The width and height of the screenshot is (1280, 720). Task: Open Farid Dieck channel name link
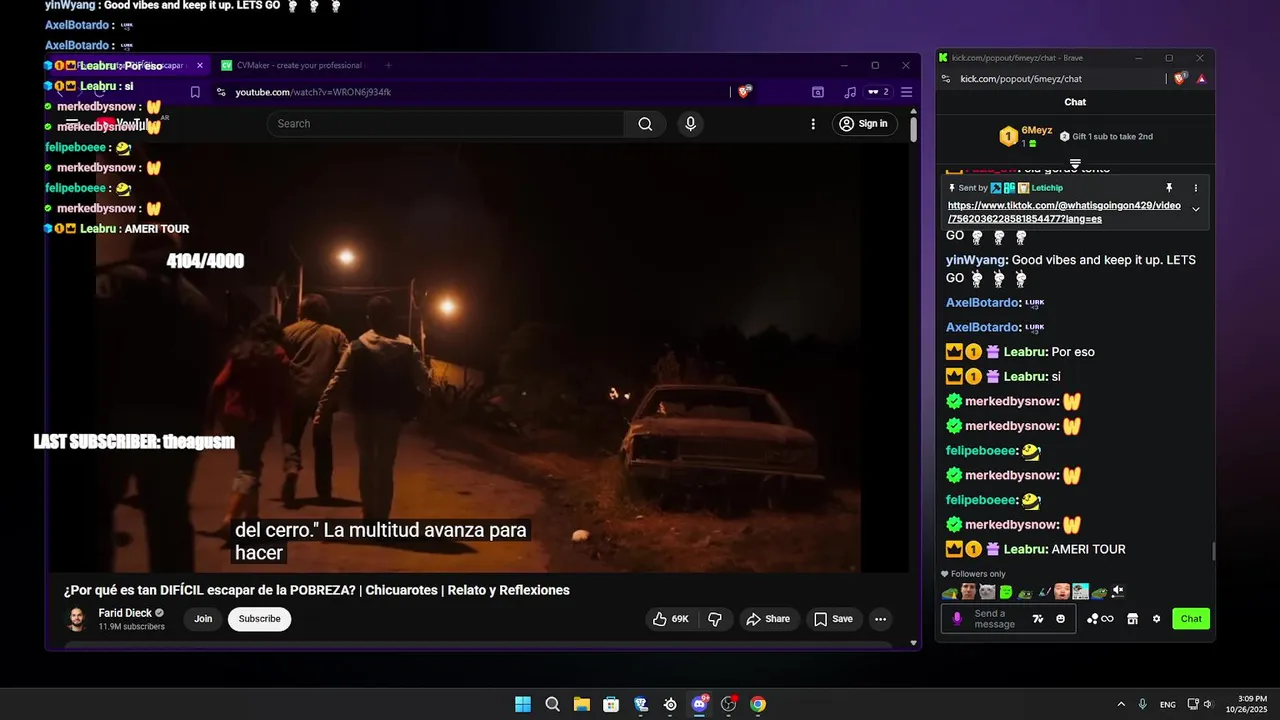click(x=125, y=613)
